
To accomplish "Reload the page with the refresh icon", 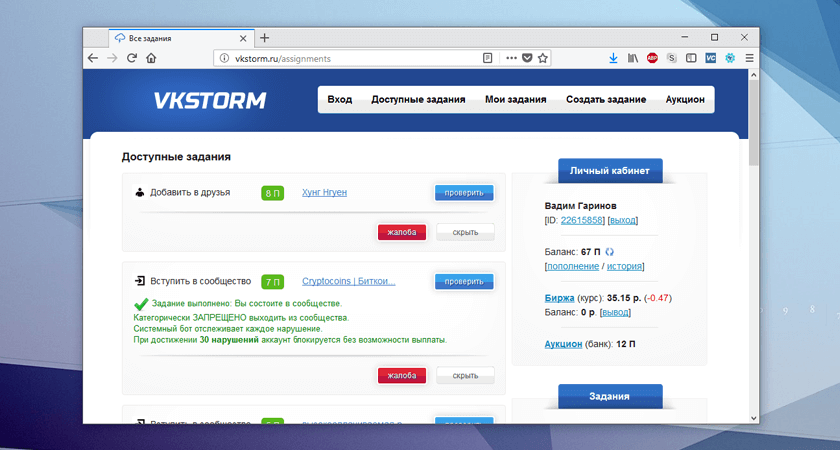I will (132, 58).
